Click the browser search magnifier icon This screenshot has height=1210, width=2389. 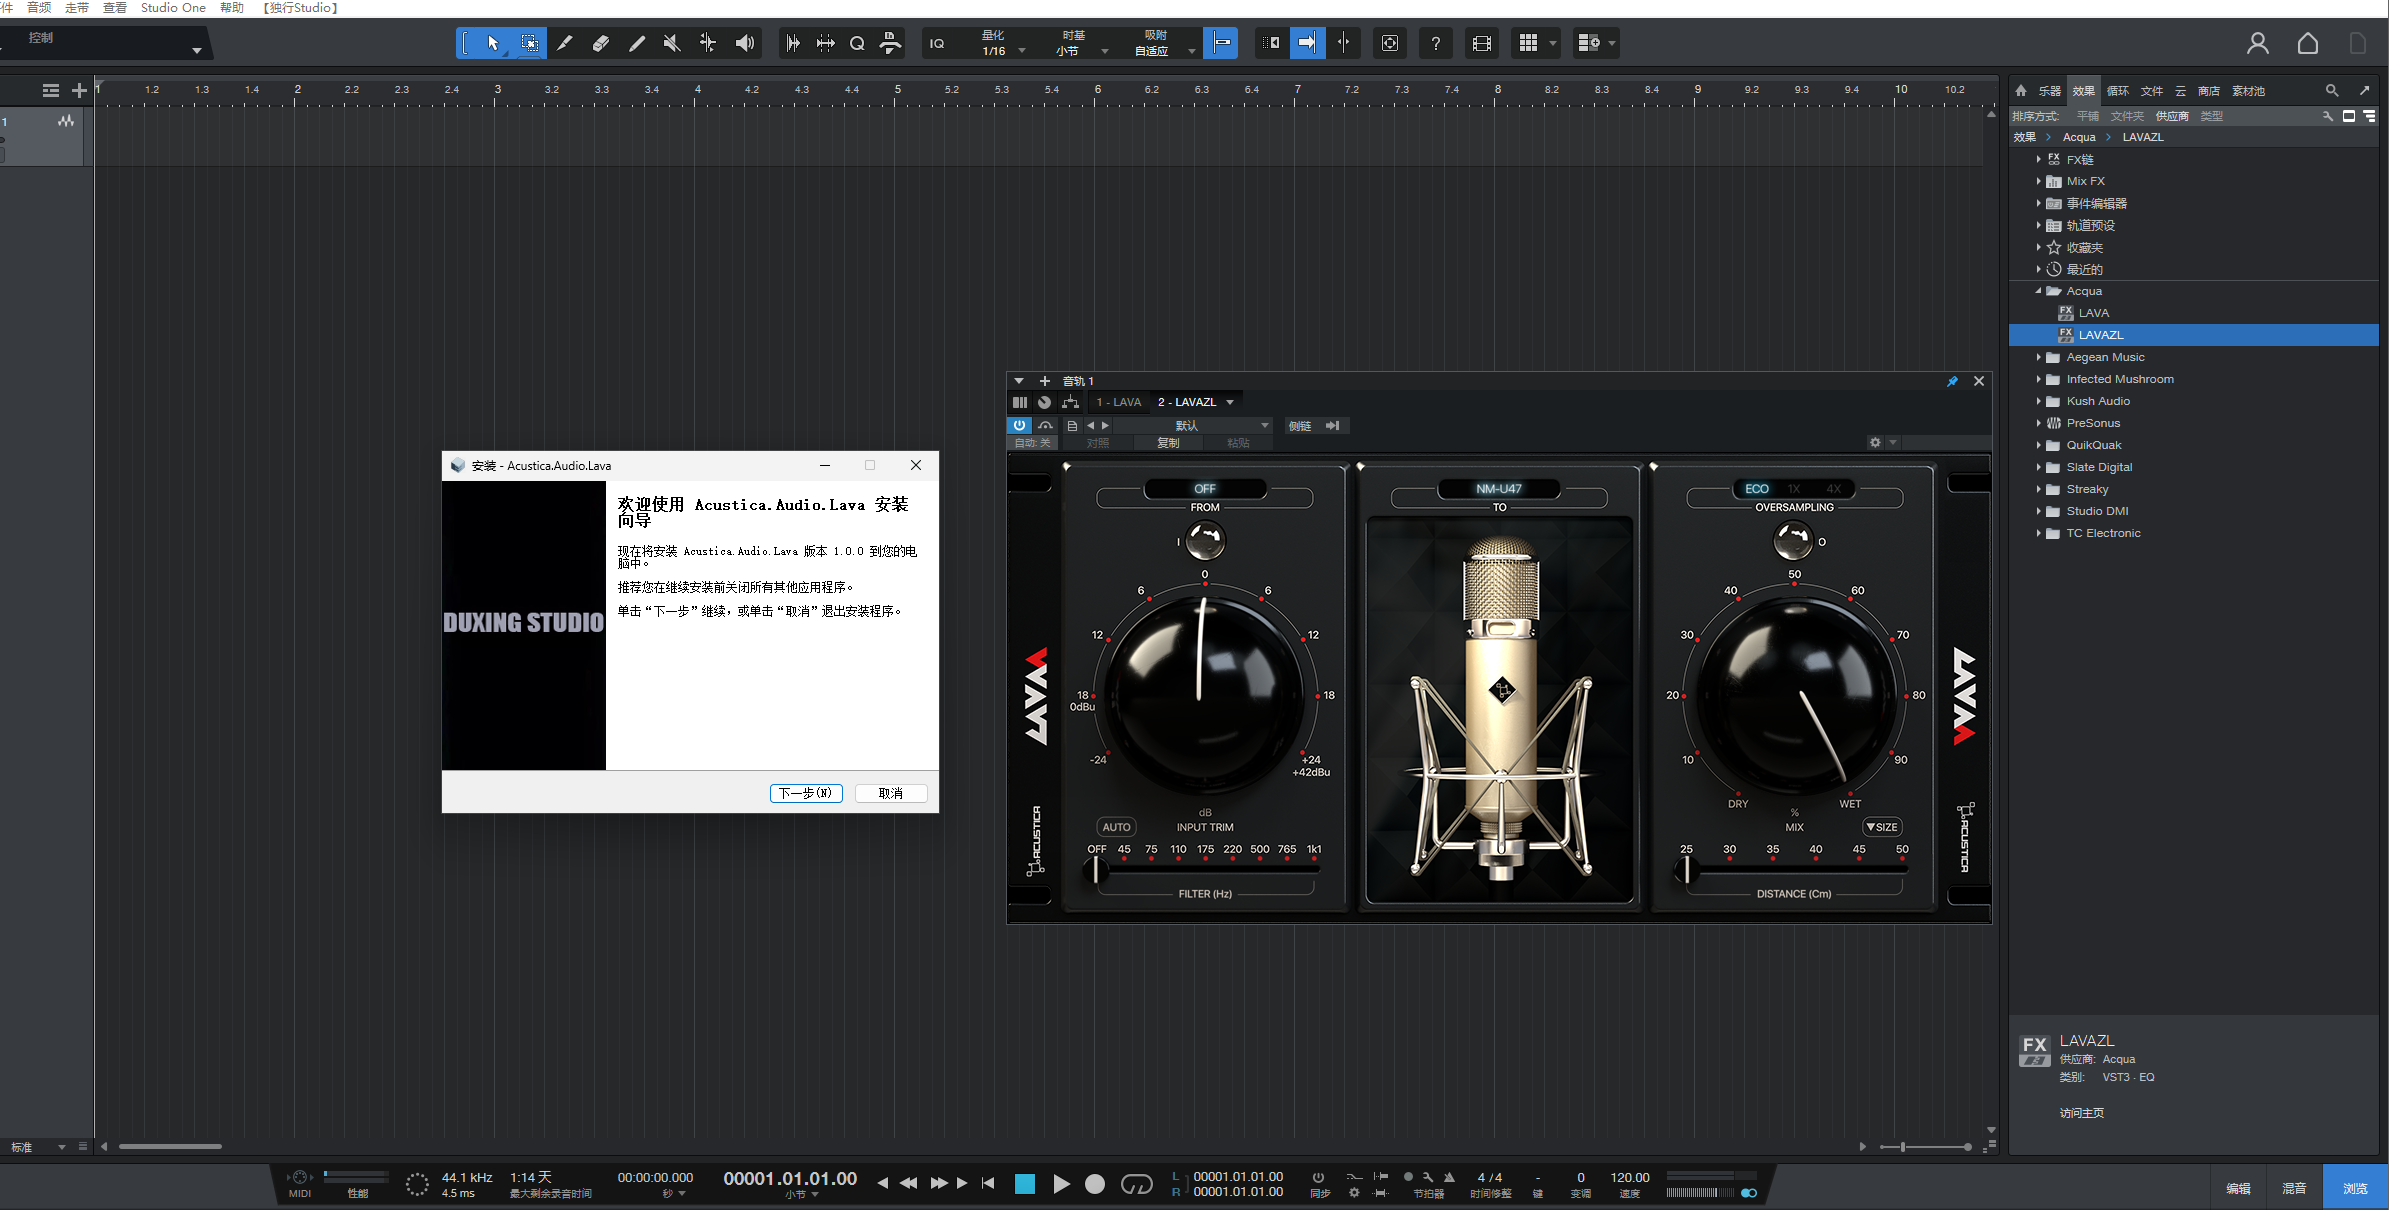(x=2332, y=91)
